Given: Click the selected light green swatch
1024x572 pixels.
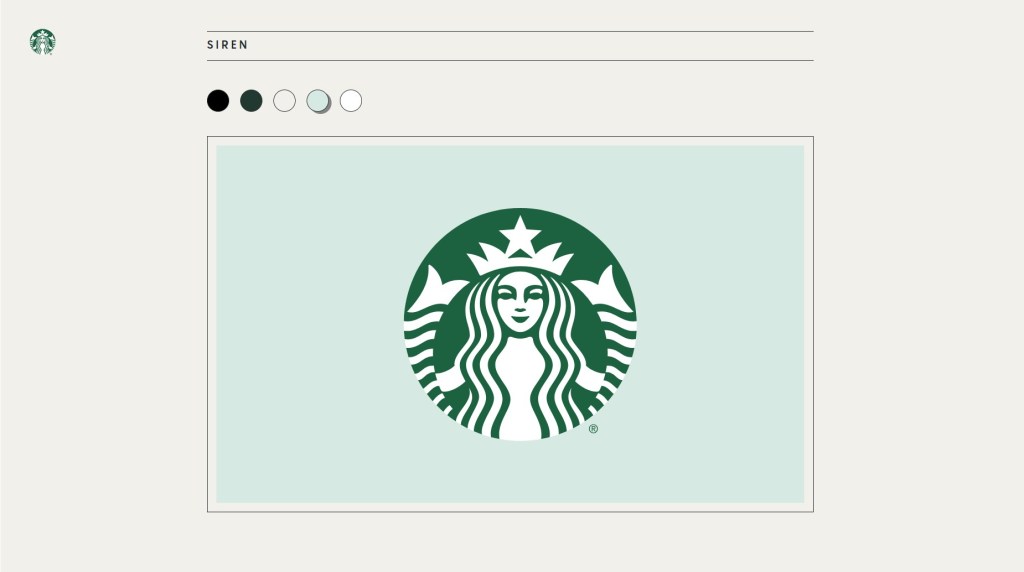Looking at the screenshot, I should pos(317,101).
